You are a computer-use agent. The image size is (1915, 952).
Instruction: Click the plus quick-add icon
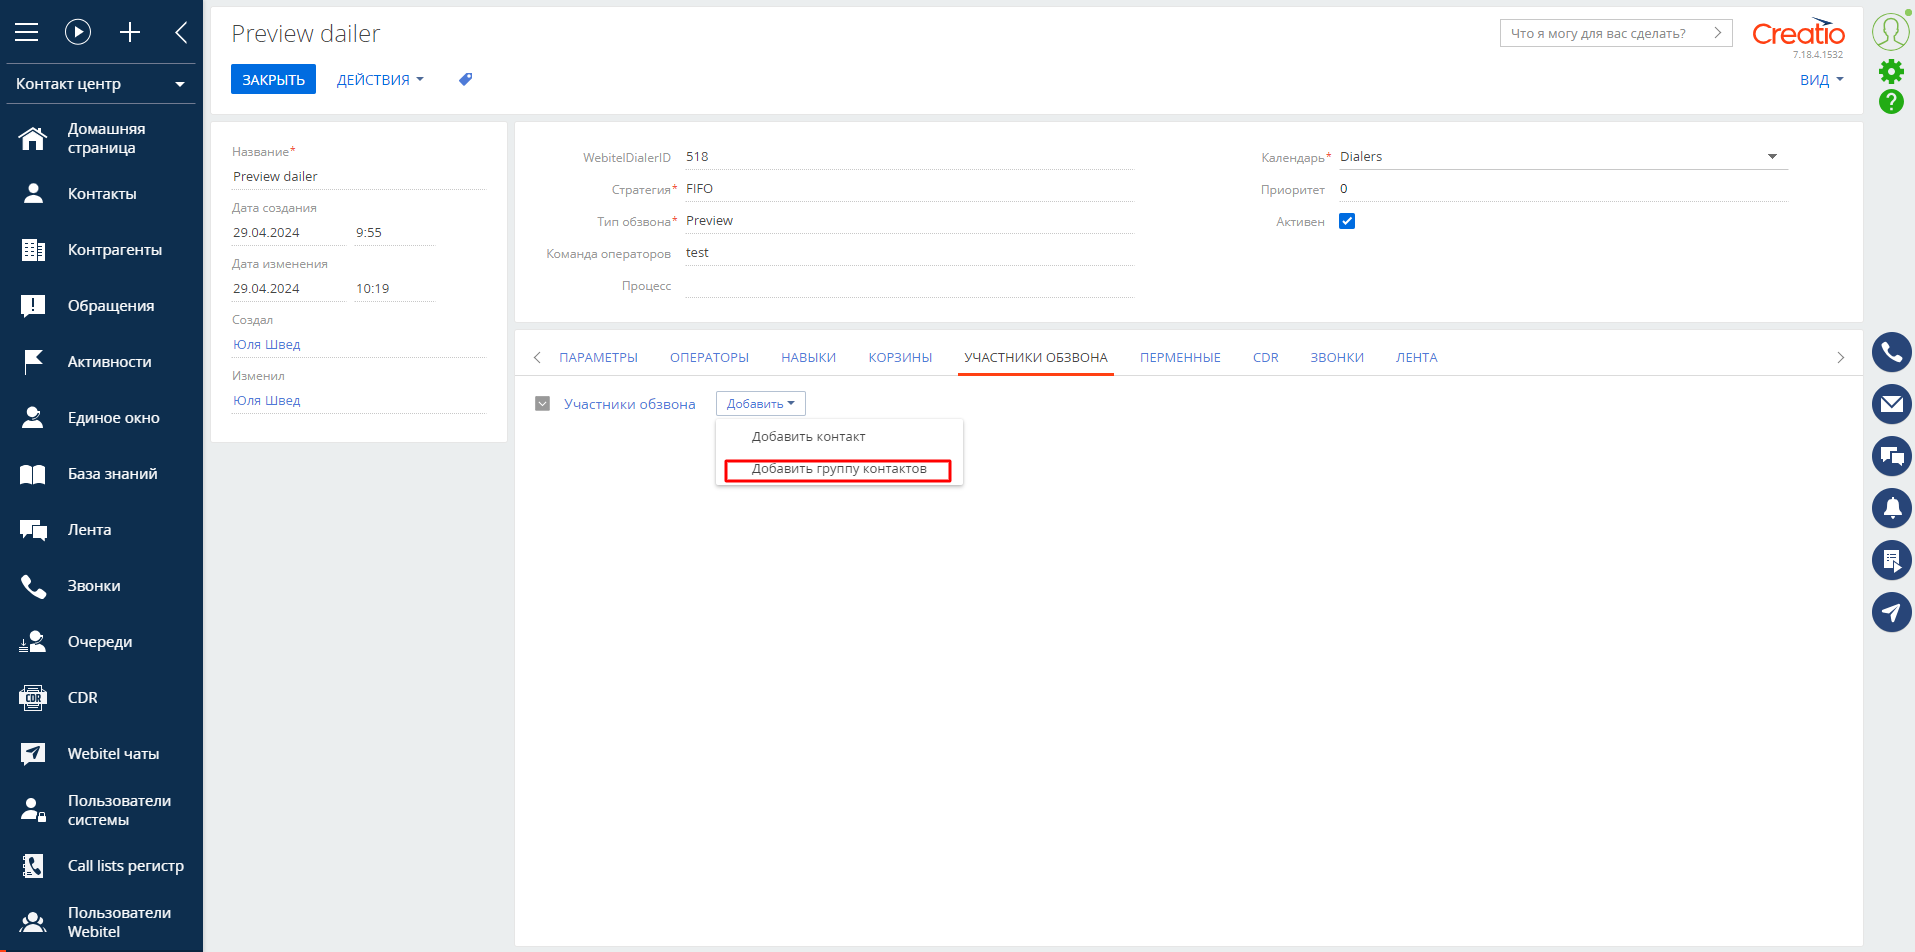coord(130,32)
